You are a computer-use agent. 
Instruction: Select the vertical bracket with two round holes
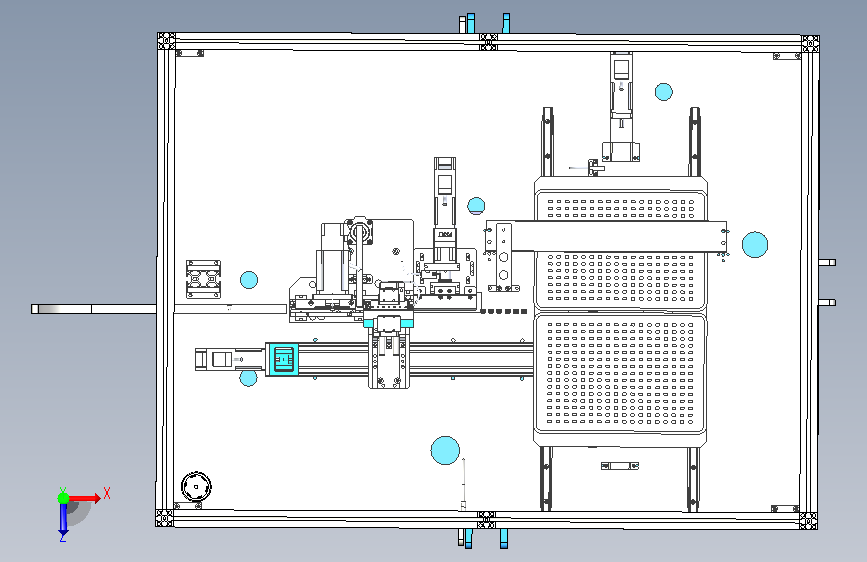[503, 257]
